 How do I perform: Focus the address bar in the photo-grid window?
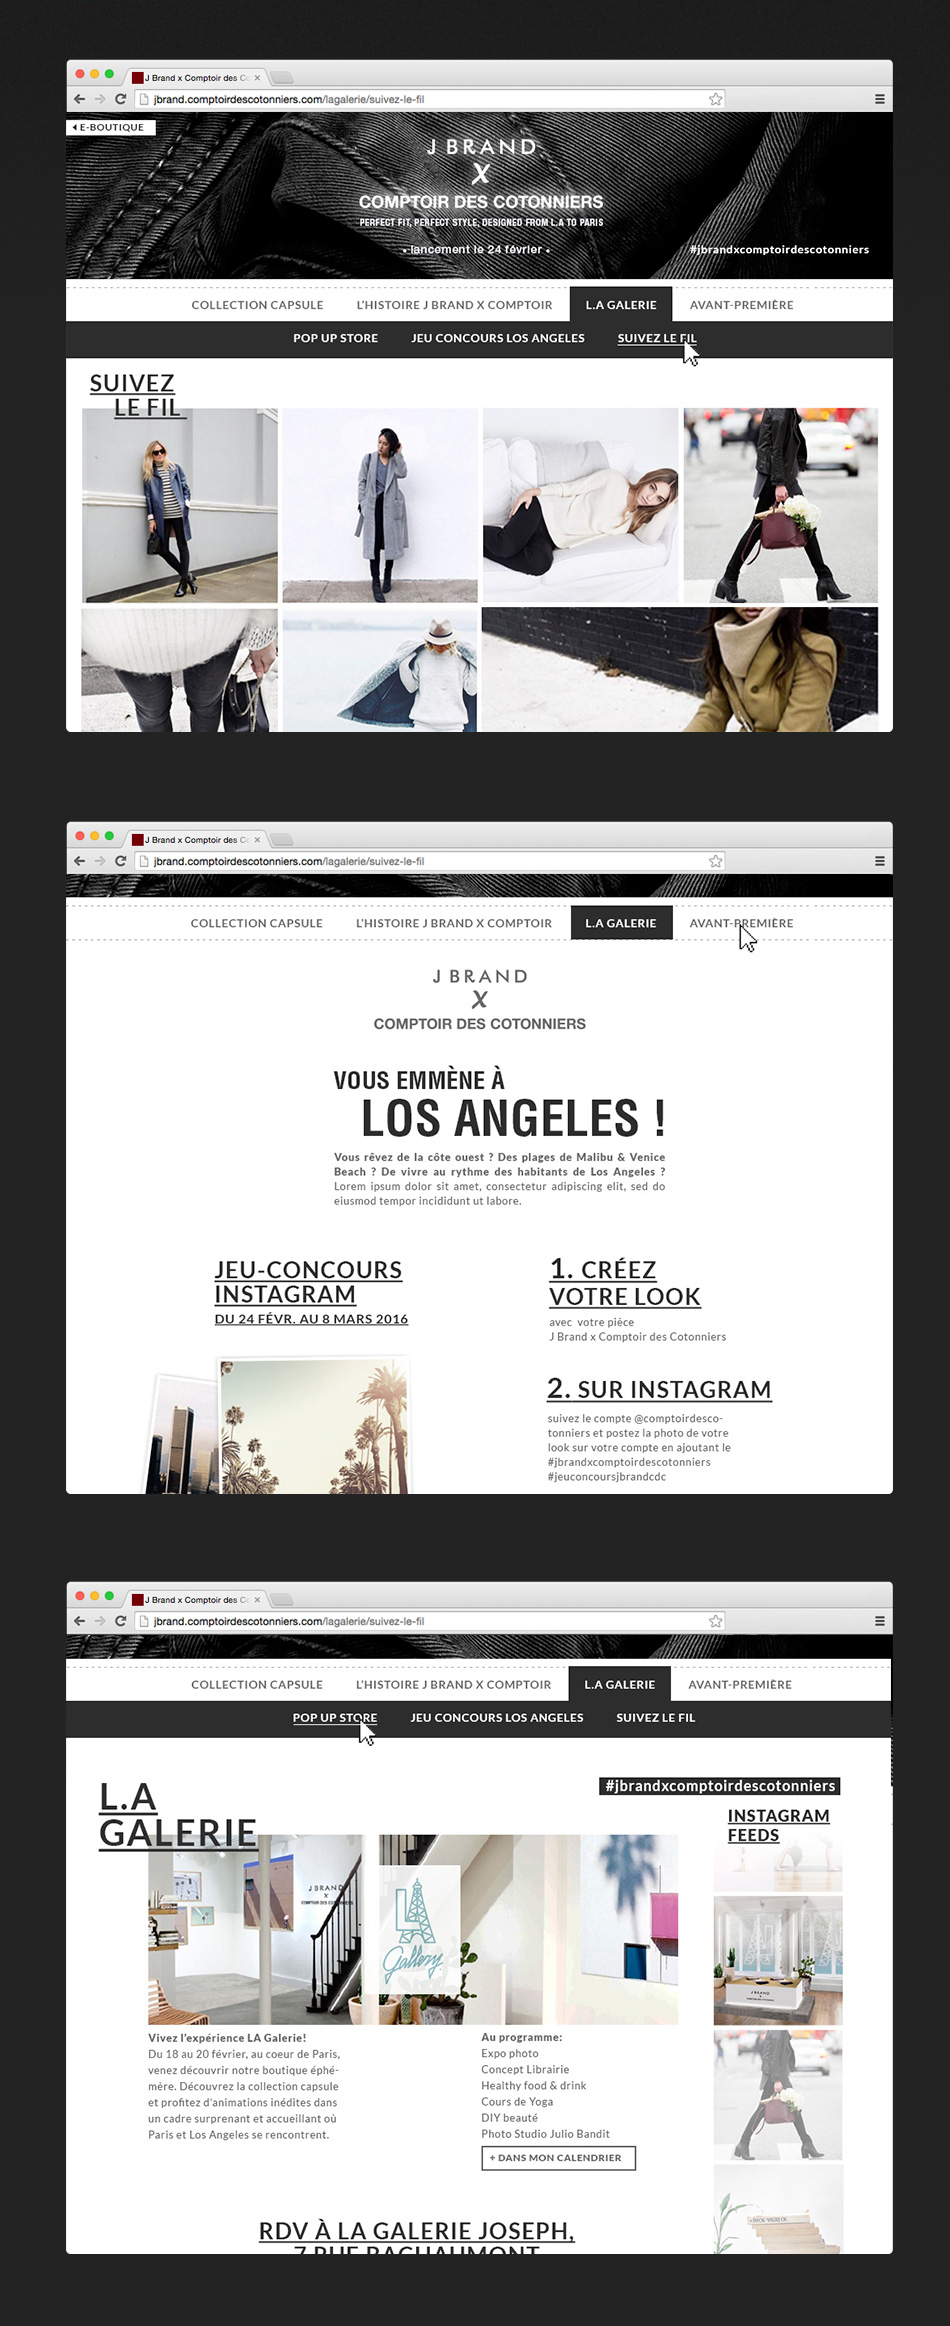click(430, 99)
